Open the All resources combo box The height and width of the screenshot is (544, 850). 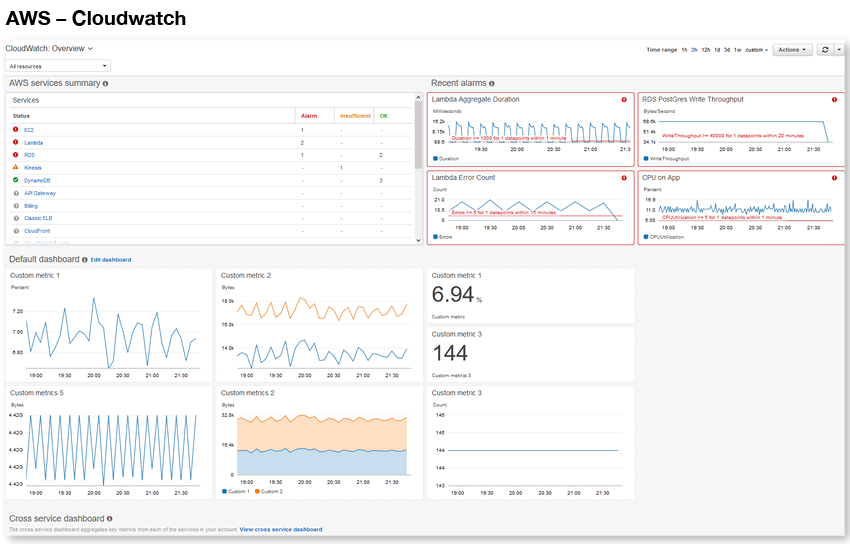click(58, 66)
